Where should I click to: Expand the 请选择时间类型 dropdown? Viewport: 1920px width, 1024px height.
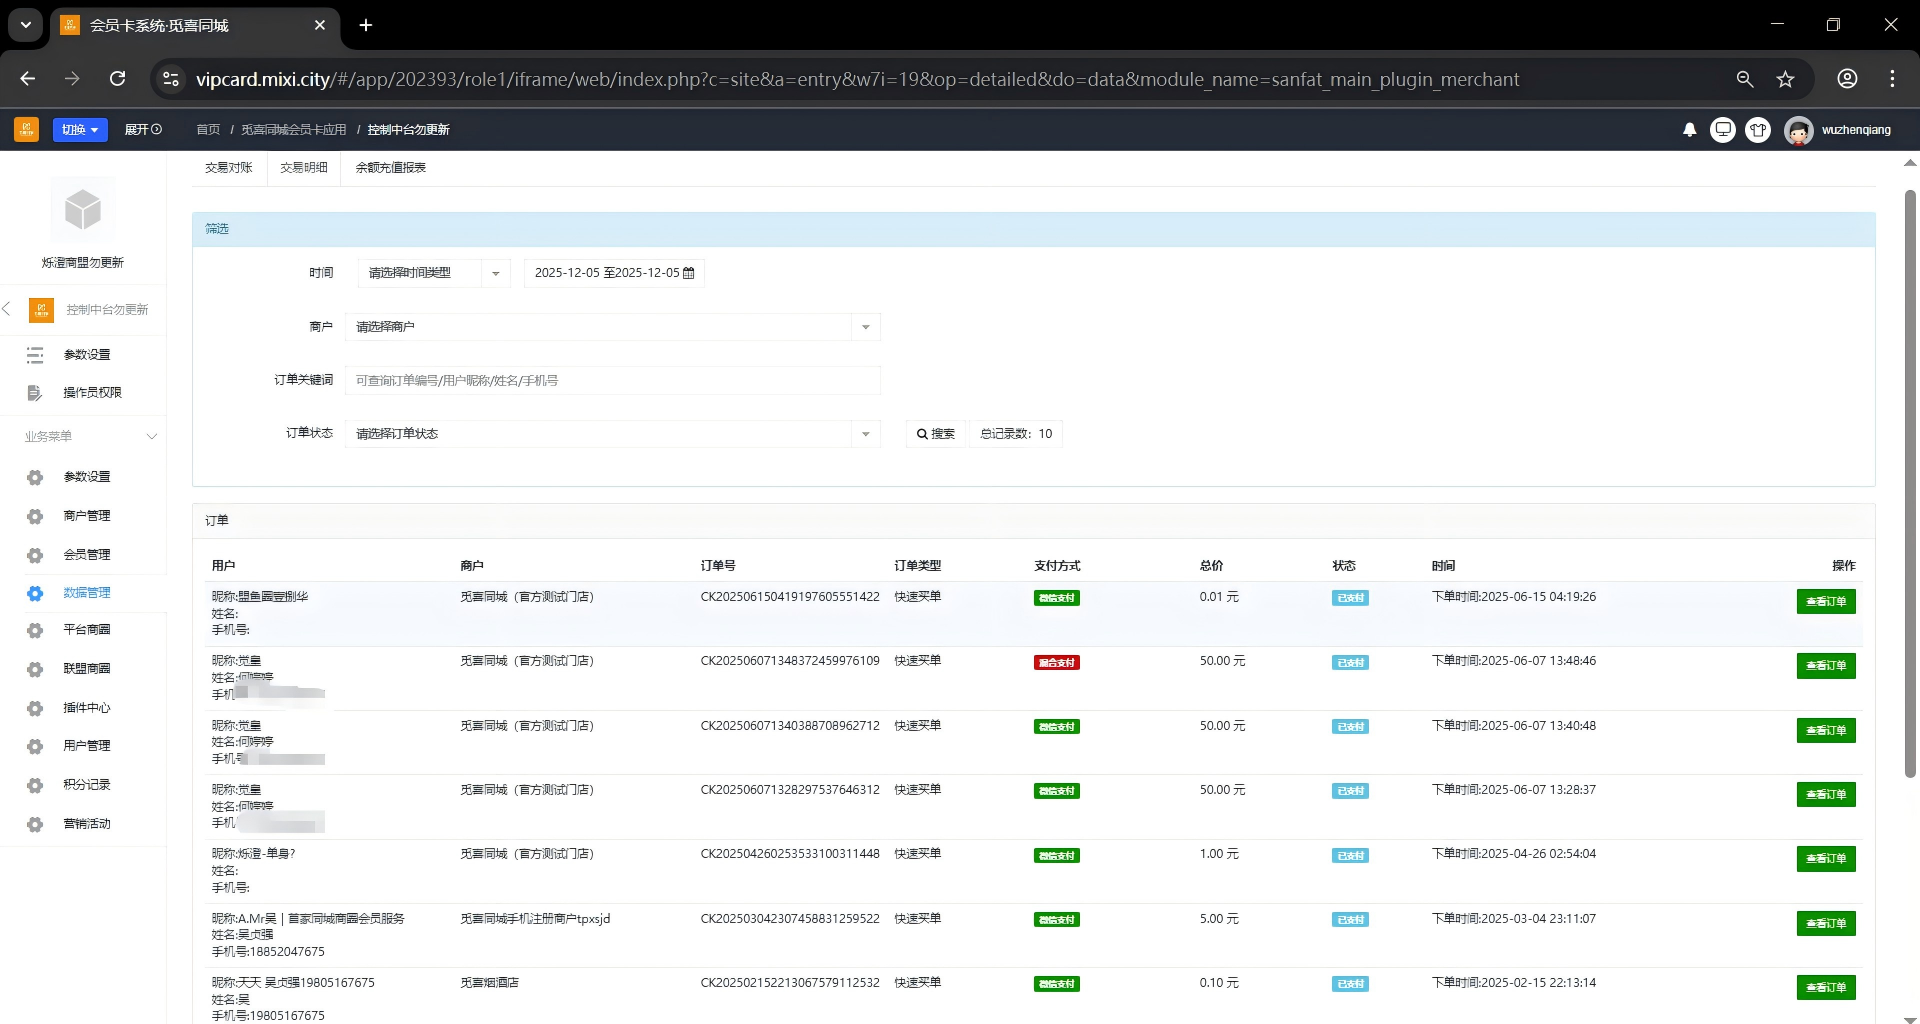tap(433, 273)
